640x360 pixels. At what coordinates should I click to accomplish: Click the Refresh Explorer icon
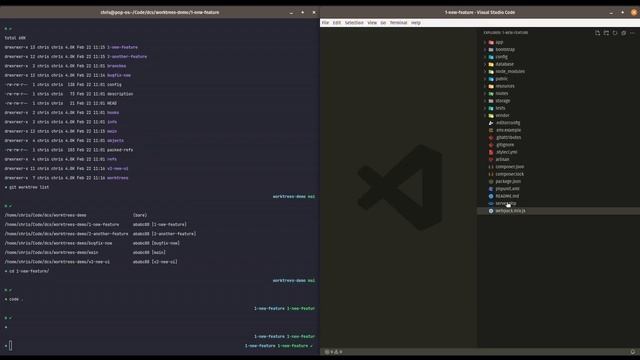tap(615, 33)
